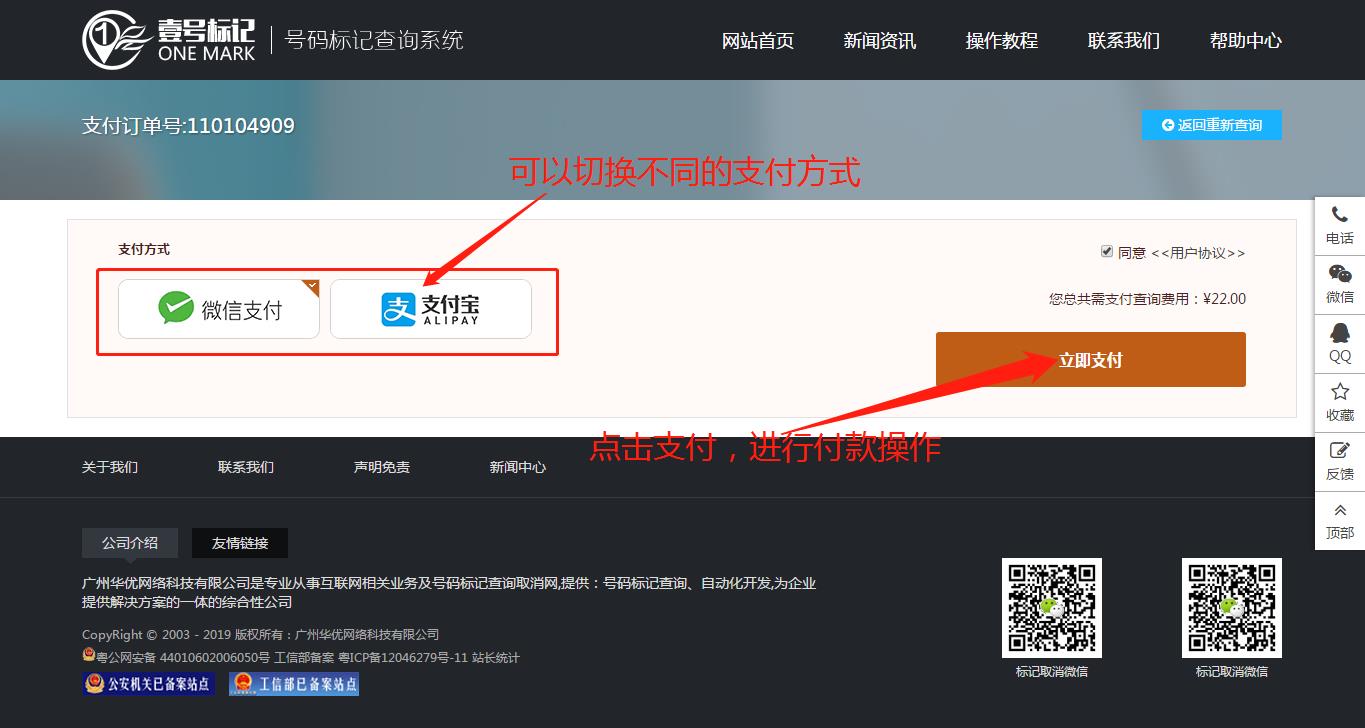Click the 顶部 back-to-top icon
1365x728 pixels.
[1340, 520]
